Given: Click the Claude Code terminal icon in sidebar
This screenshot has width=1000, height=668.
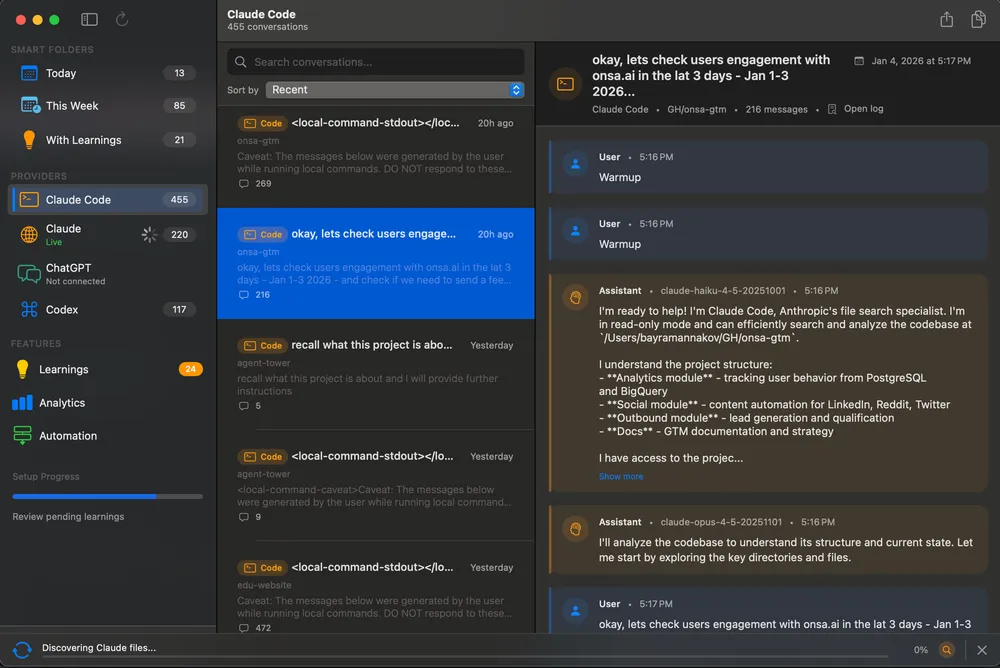Looking at the screenshot, I should click(29, 200).
